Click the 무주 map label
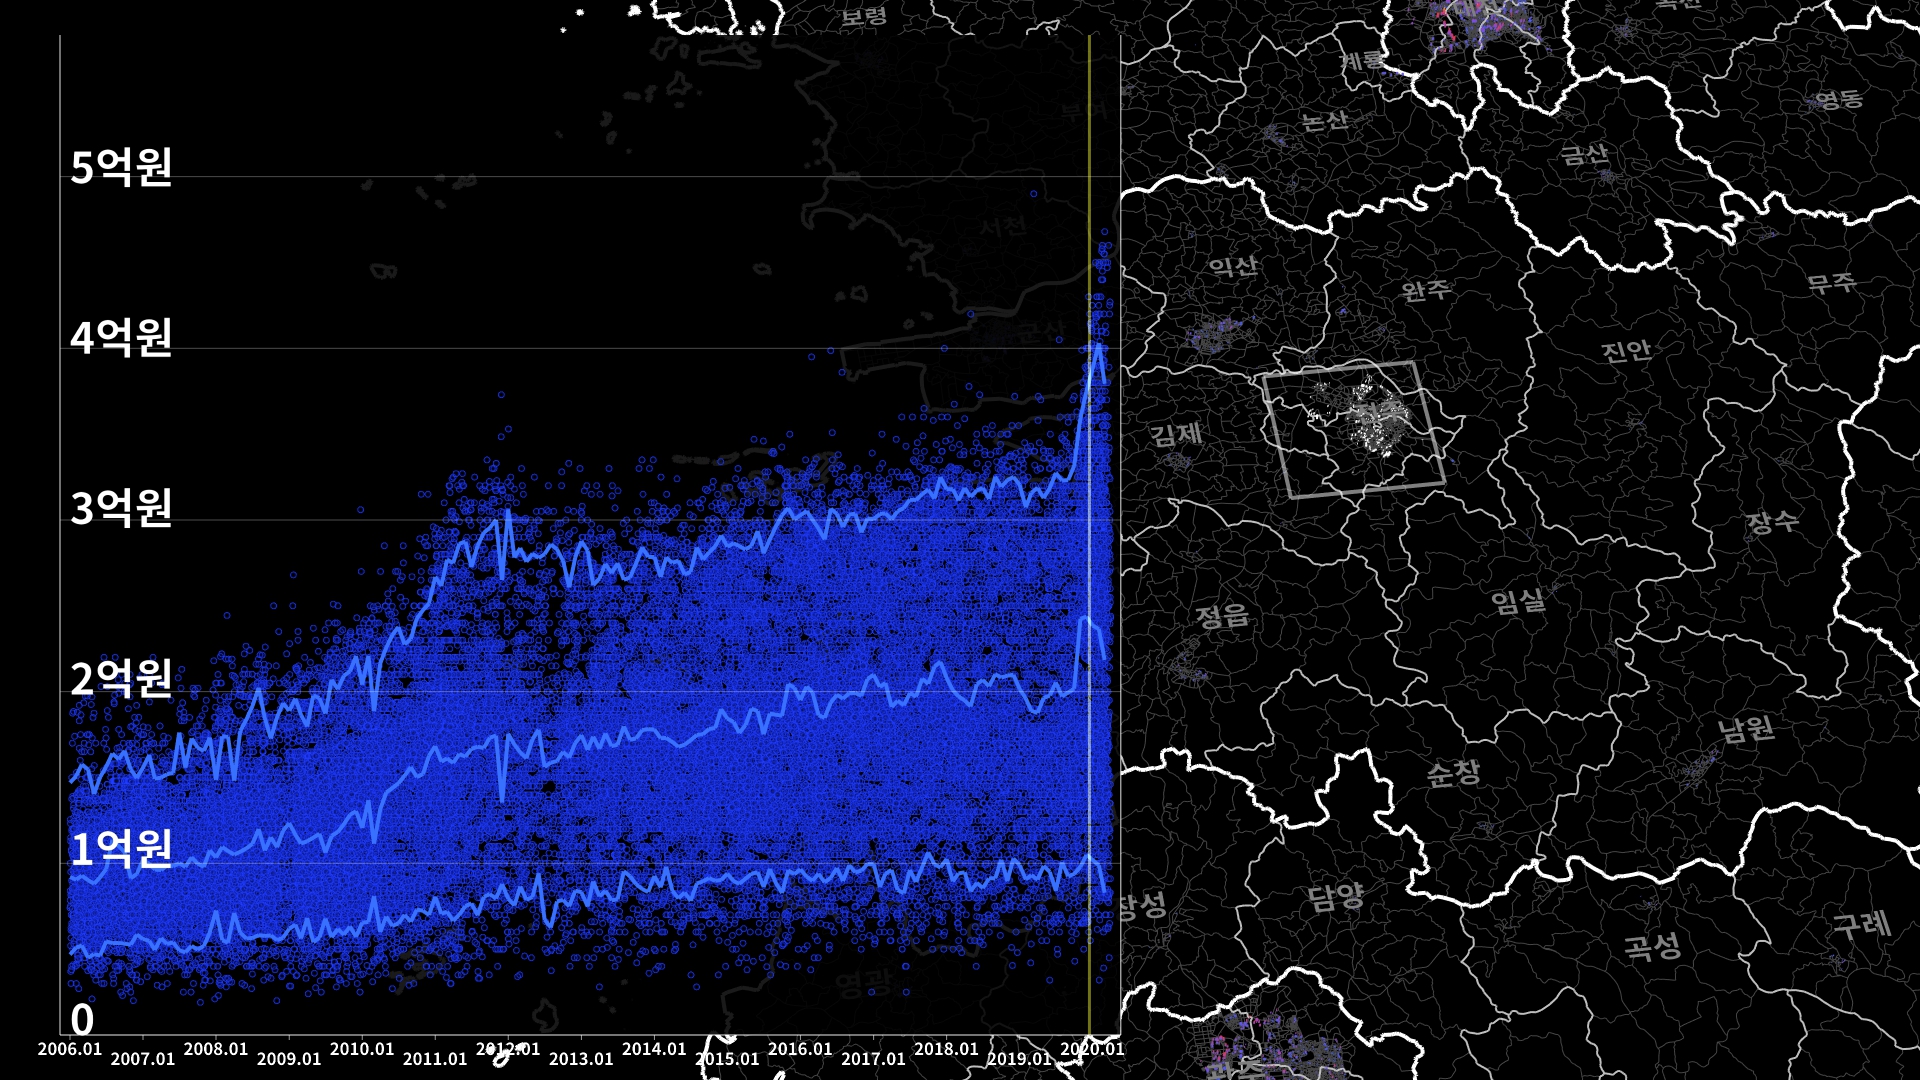This screenshot has height=1080, width=1920. (x=1831, y=283)
